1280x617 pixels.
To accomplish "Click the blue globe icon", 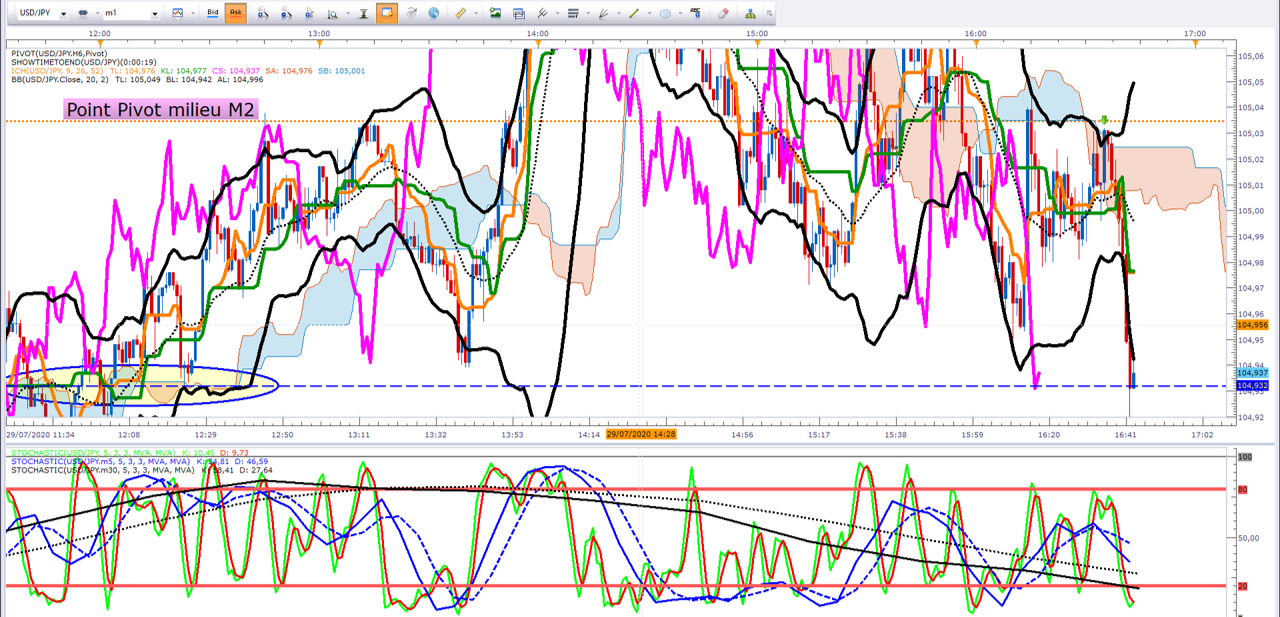I will [434, 13].
